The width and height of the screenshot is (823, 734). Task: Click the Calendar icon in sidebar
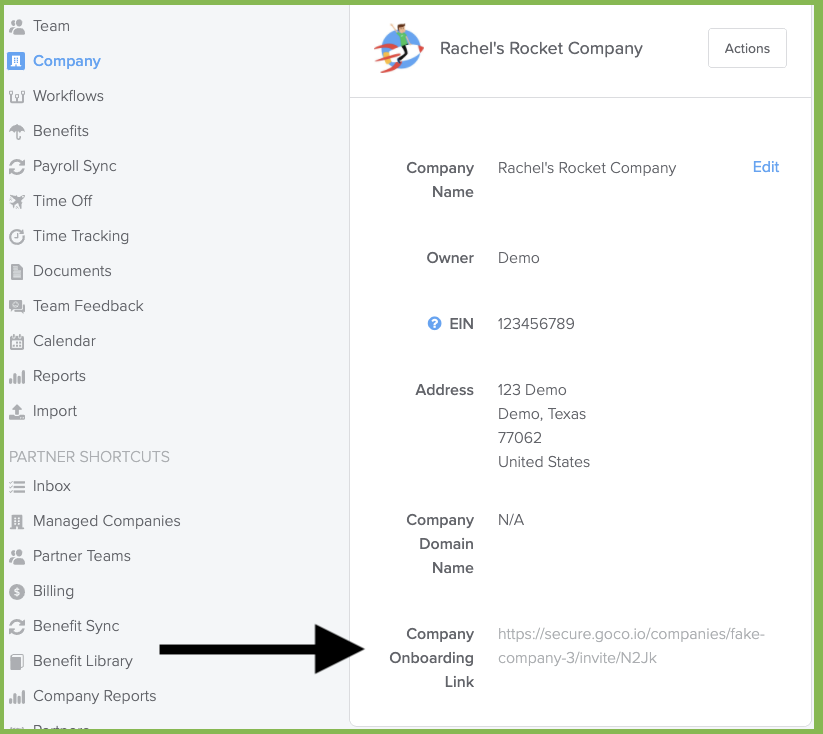17,342
